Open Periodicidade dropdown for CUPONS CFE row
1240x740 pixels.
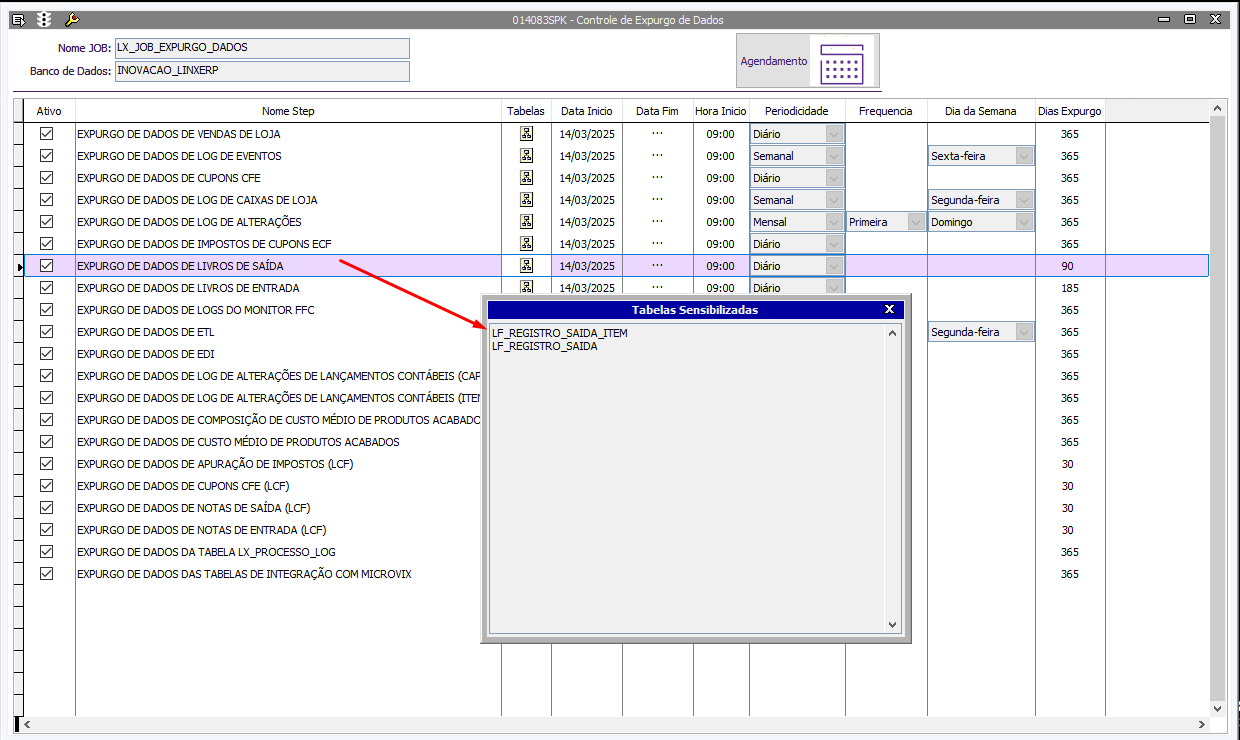click(x=834, y=178)
